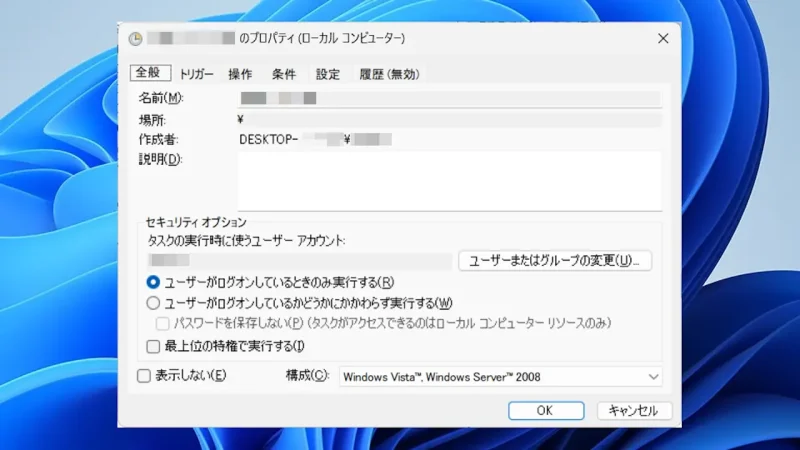Select the 全般 tab
Viewport: 800px width, 450px height.
point(150,72)
